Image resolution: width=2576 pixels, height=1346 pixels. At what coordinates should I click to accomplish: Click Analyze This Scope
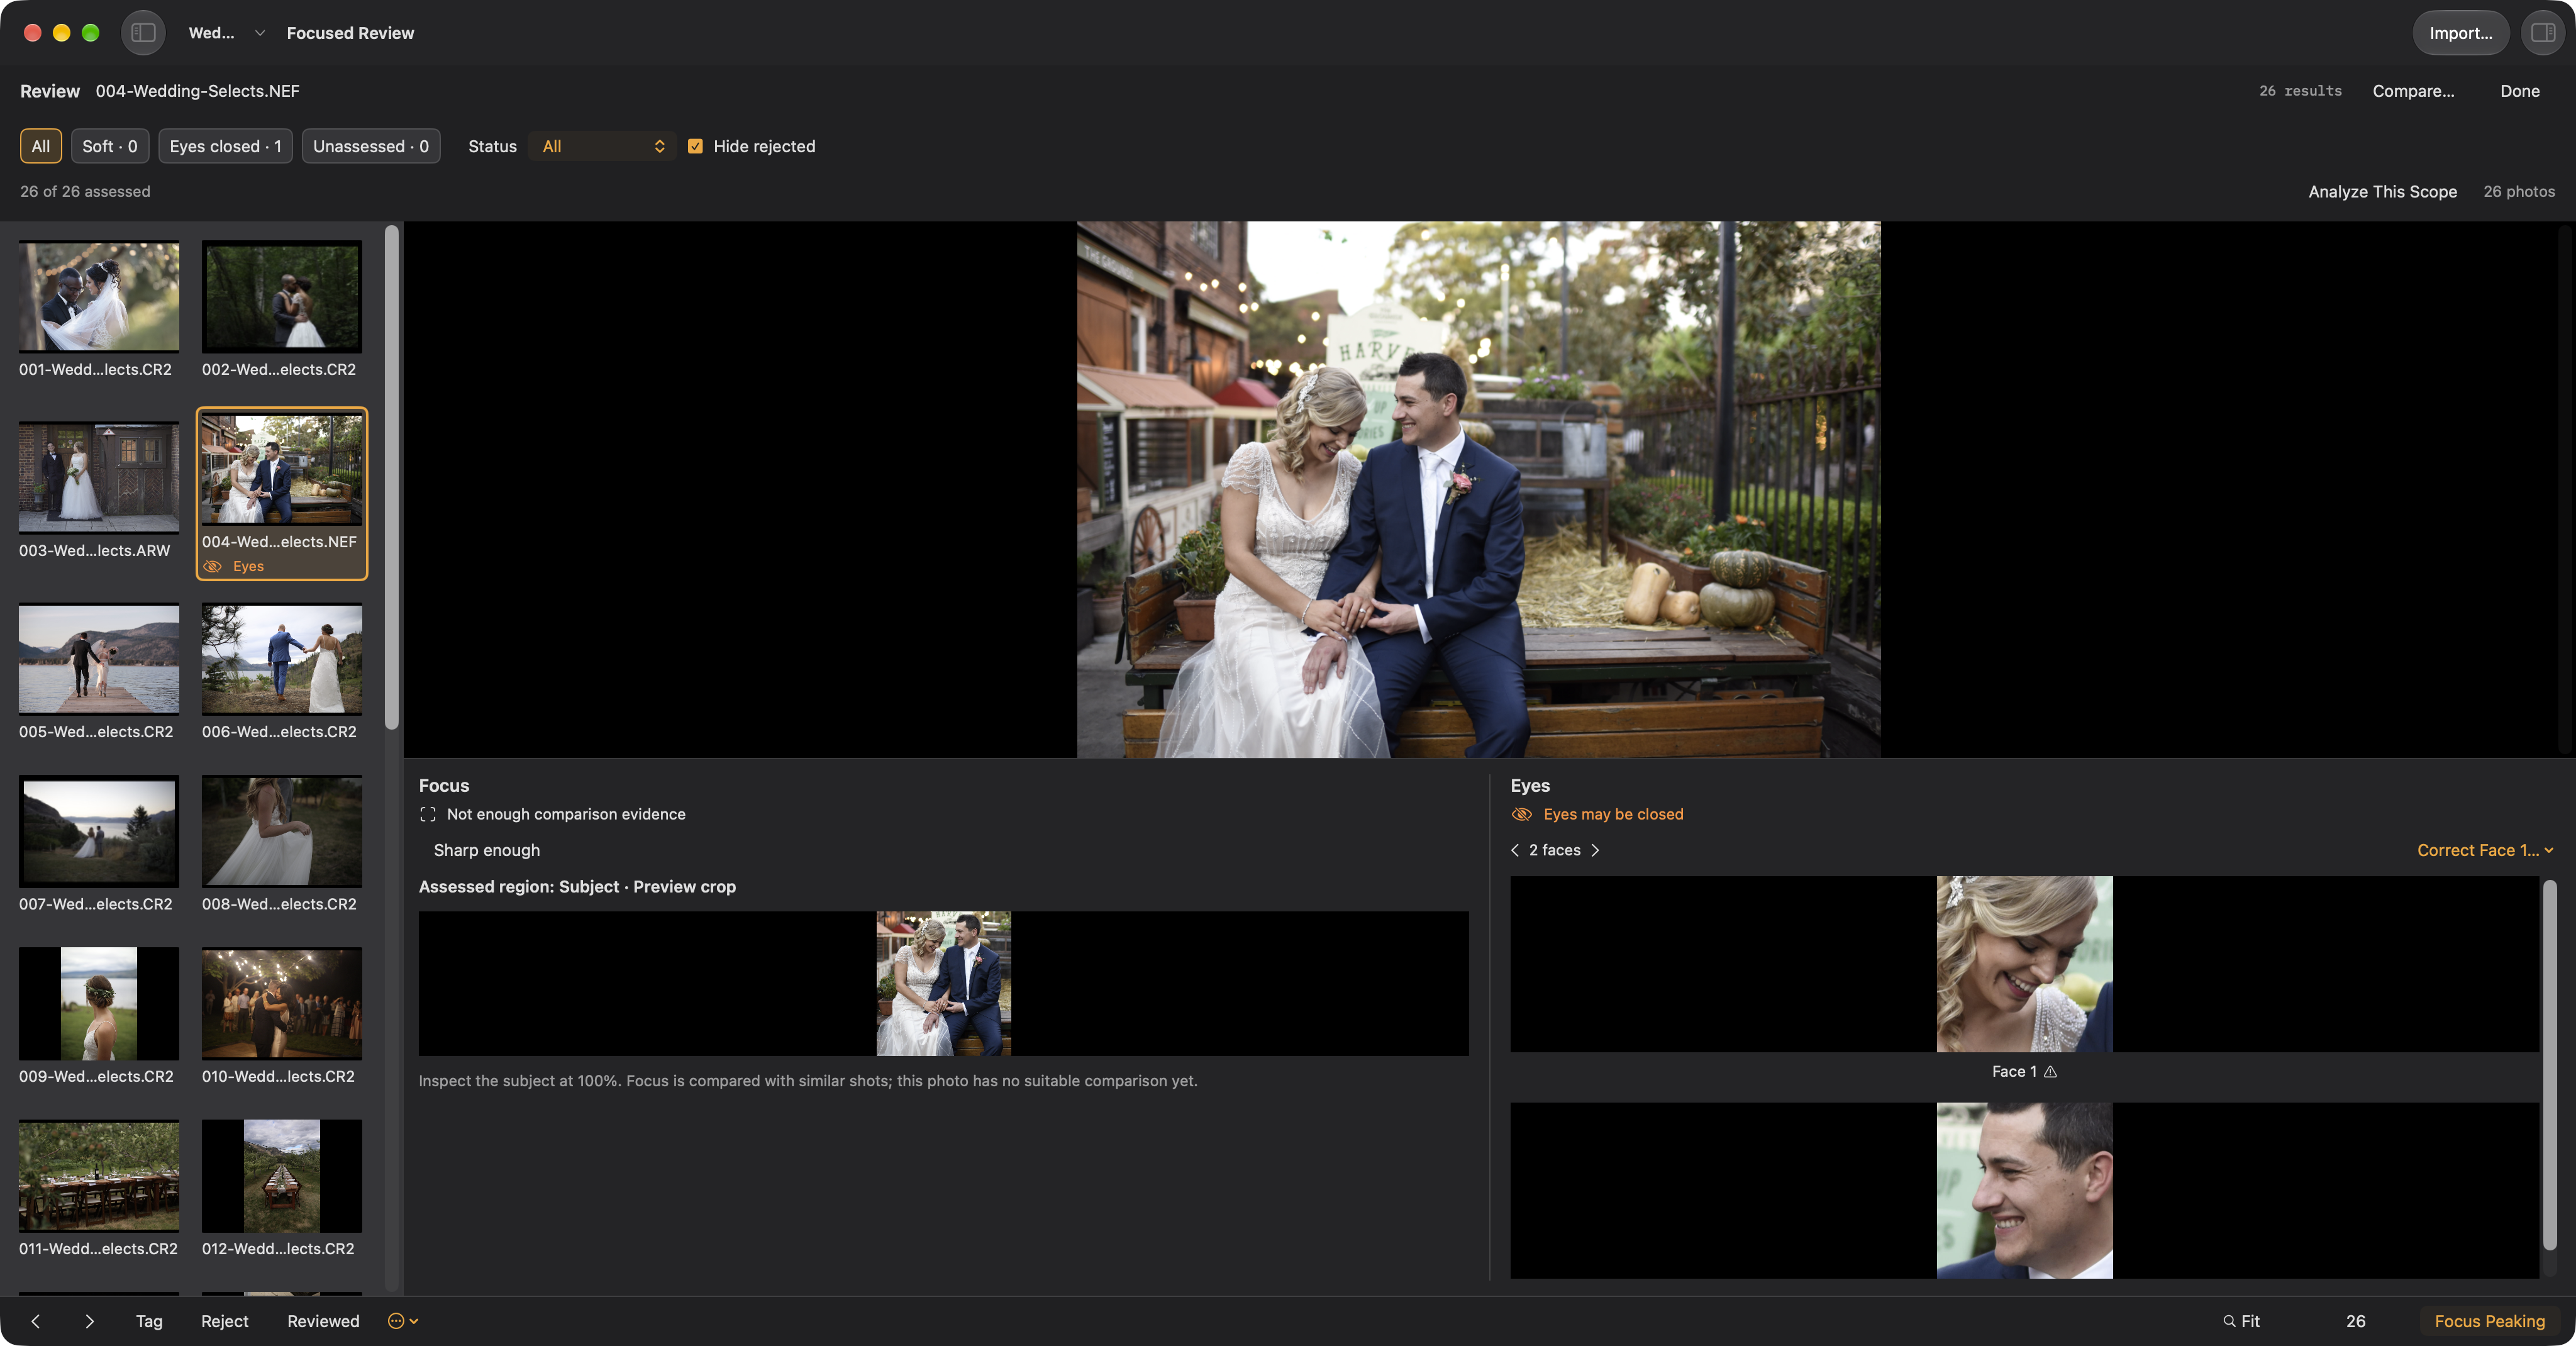[2382, 191]
